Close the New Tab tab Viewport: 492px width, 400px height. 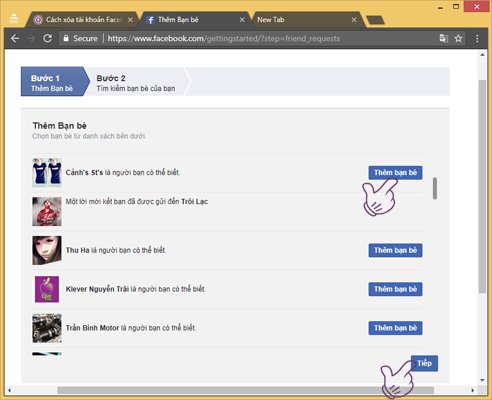(x=354, y=20)
